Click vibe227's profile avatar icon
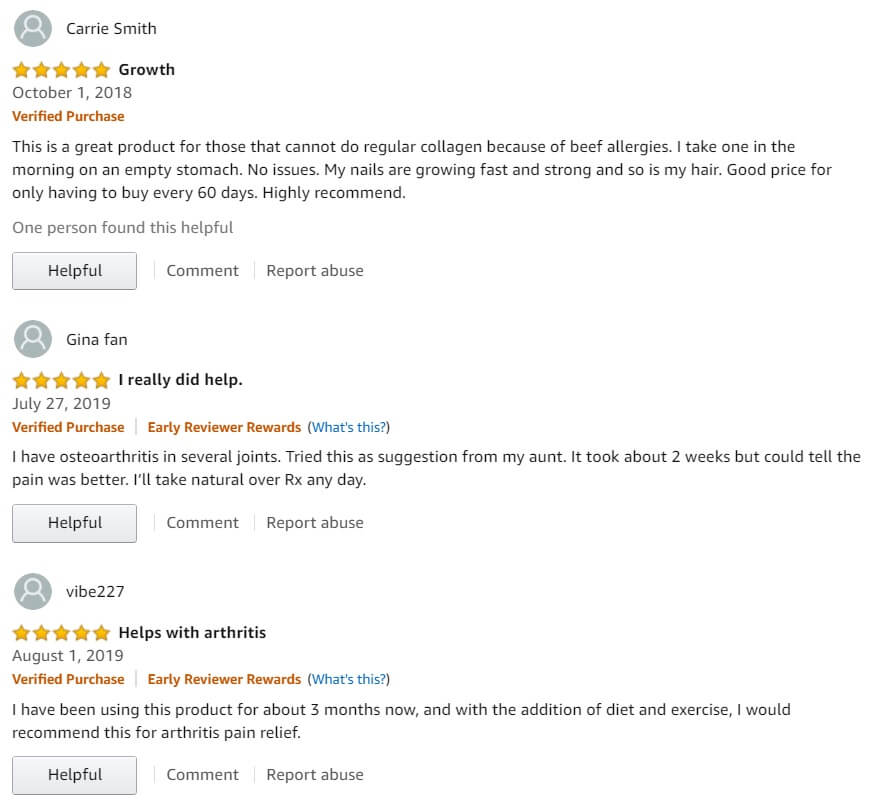 point(33,591)
